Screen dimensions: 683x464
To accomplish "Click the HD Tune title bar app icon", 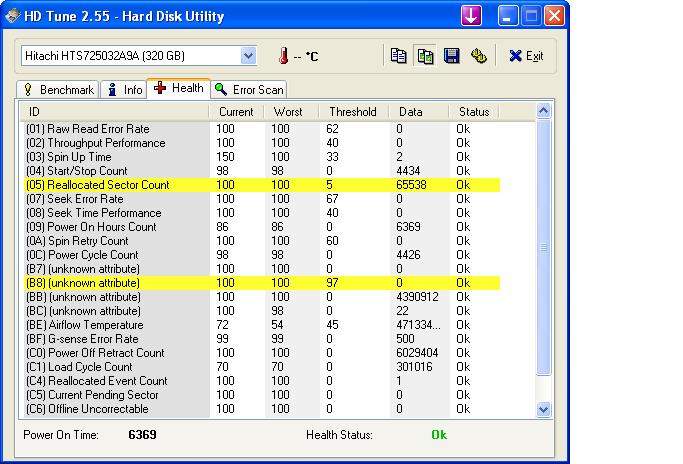I will coord(12,16).
